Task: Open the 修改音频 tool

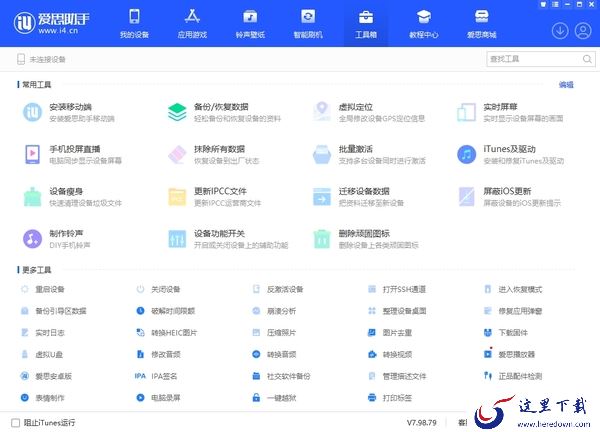Action: [x=158, y=354]
